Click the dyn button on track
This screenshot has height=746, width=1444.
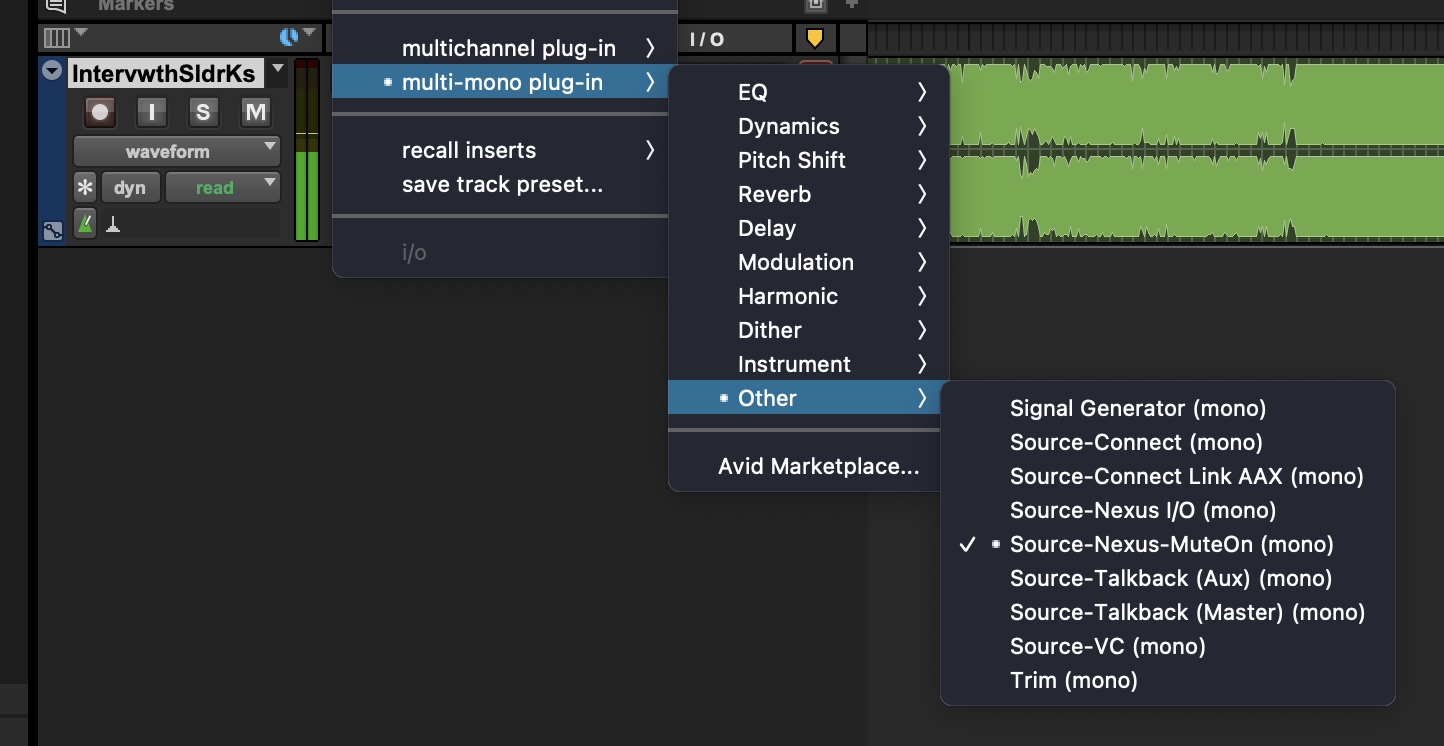130,188
